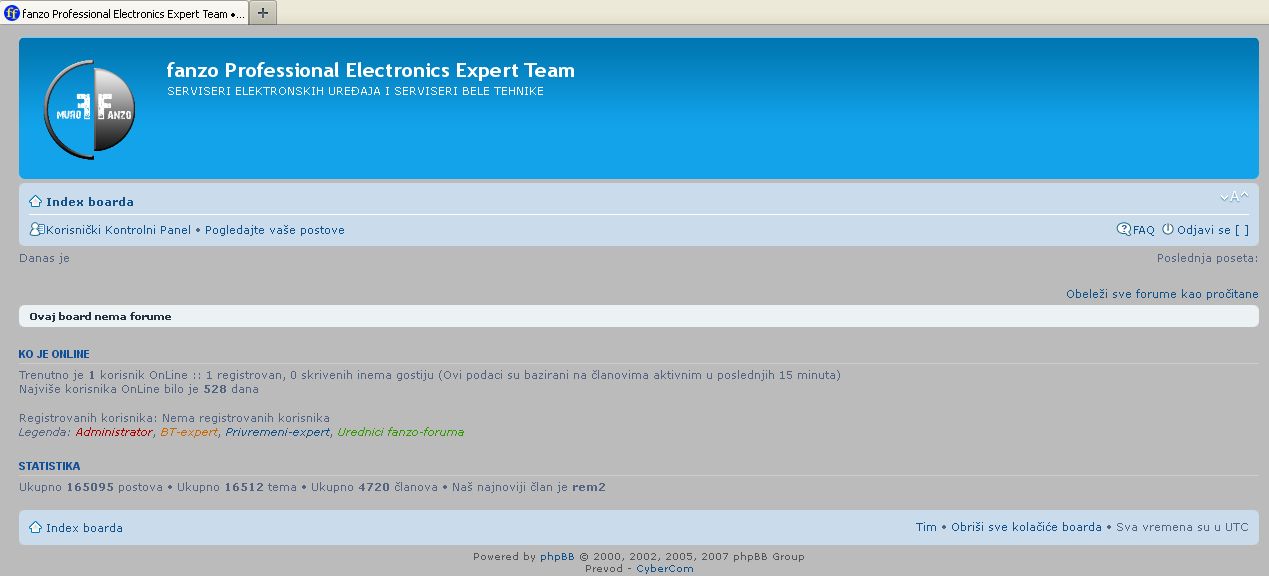The height and width of the screenshot is (576, 1269).
Task: Open Pogledajte vaše postove link
Action: pyautogui.click(x=275, y=230)
